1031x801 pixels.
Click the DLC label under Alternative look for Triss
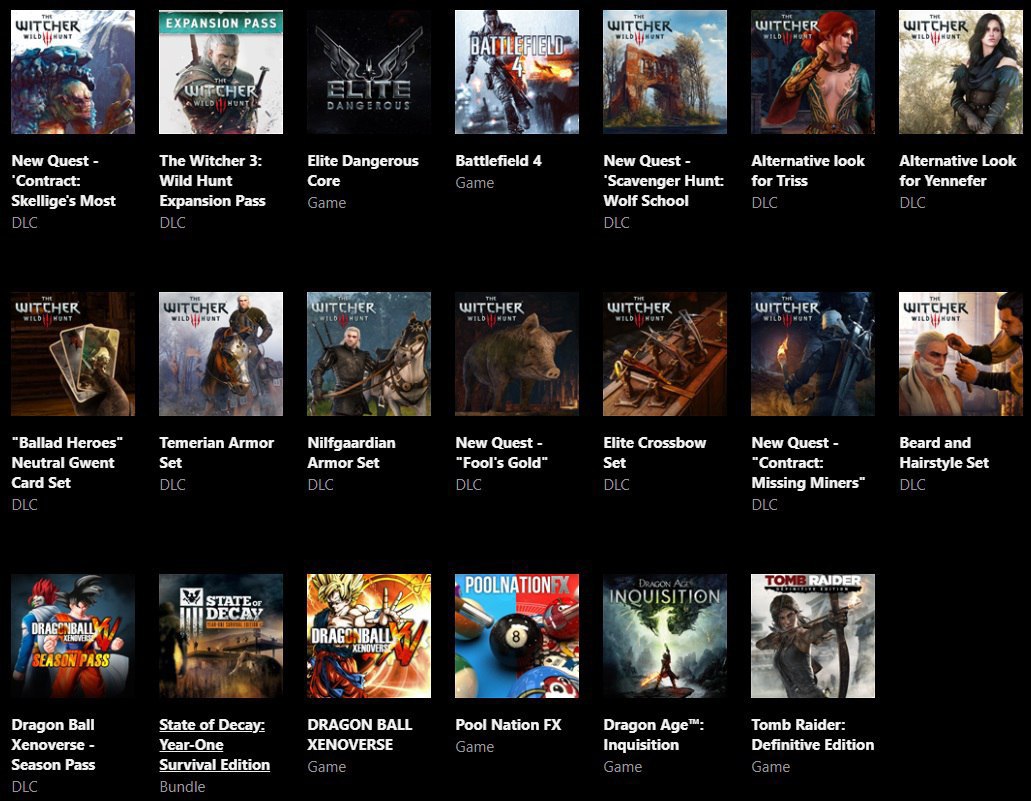(x=764, y=203)
